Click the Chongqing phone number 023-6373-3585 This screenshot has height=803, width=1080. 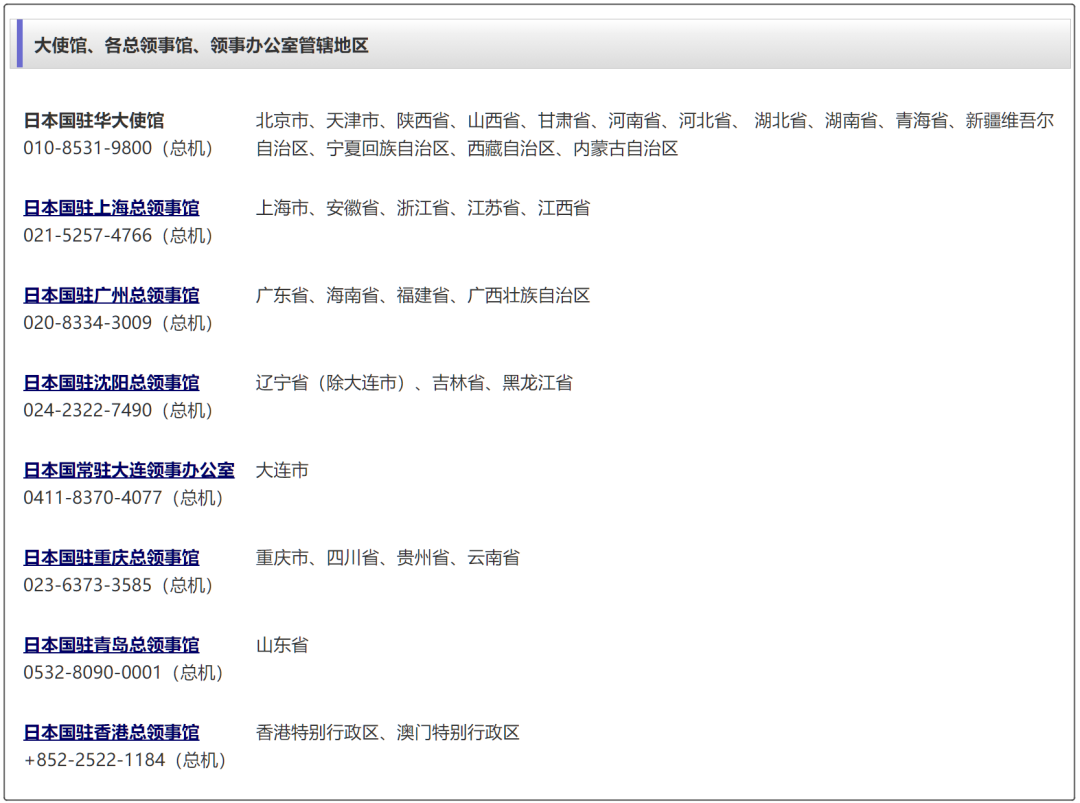[x=88, y=585]
